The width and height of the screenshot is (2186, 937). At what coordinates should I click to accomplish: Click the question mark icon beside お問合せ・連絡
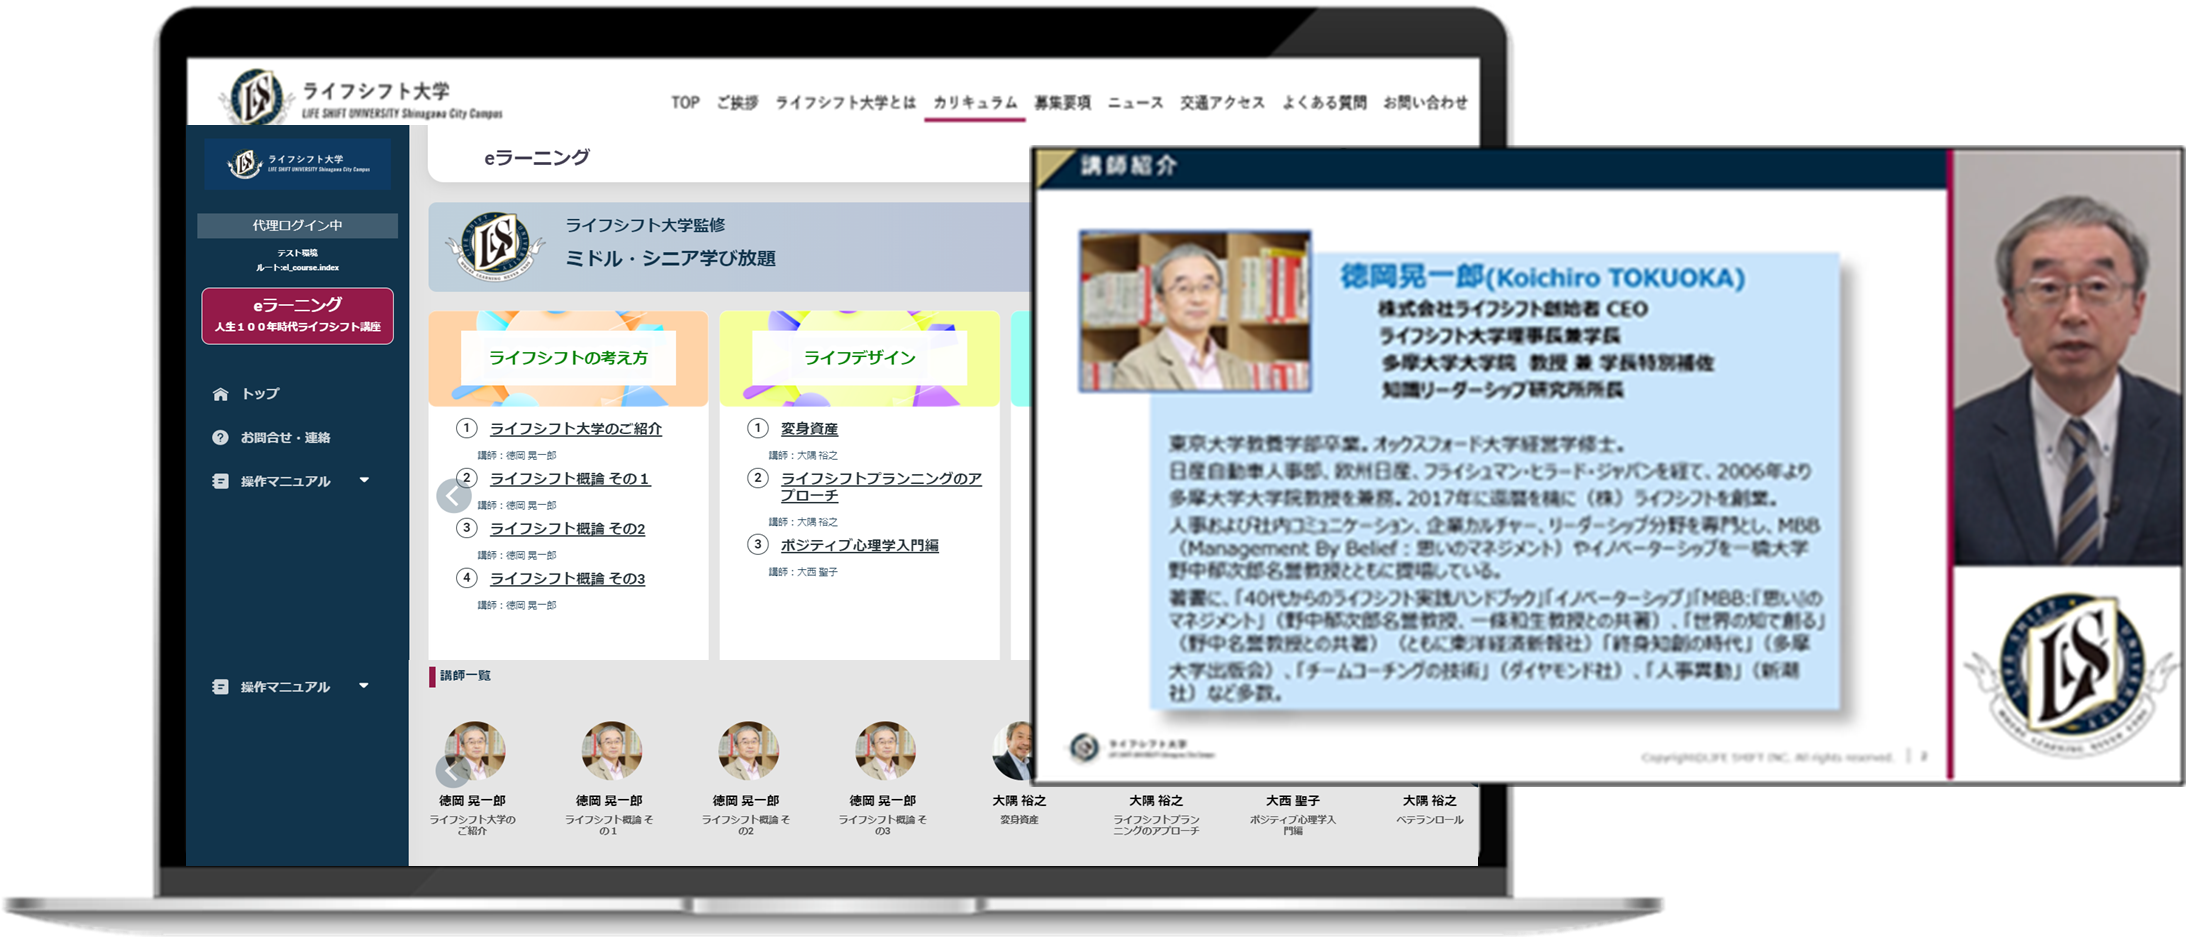(x=220, y=437)
